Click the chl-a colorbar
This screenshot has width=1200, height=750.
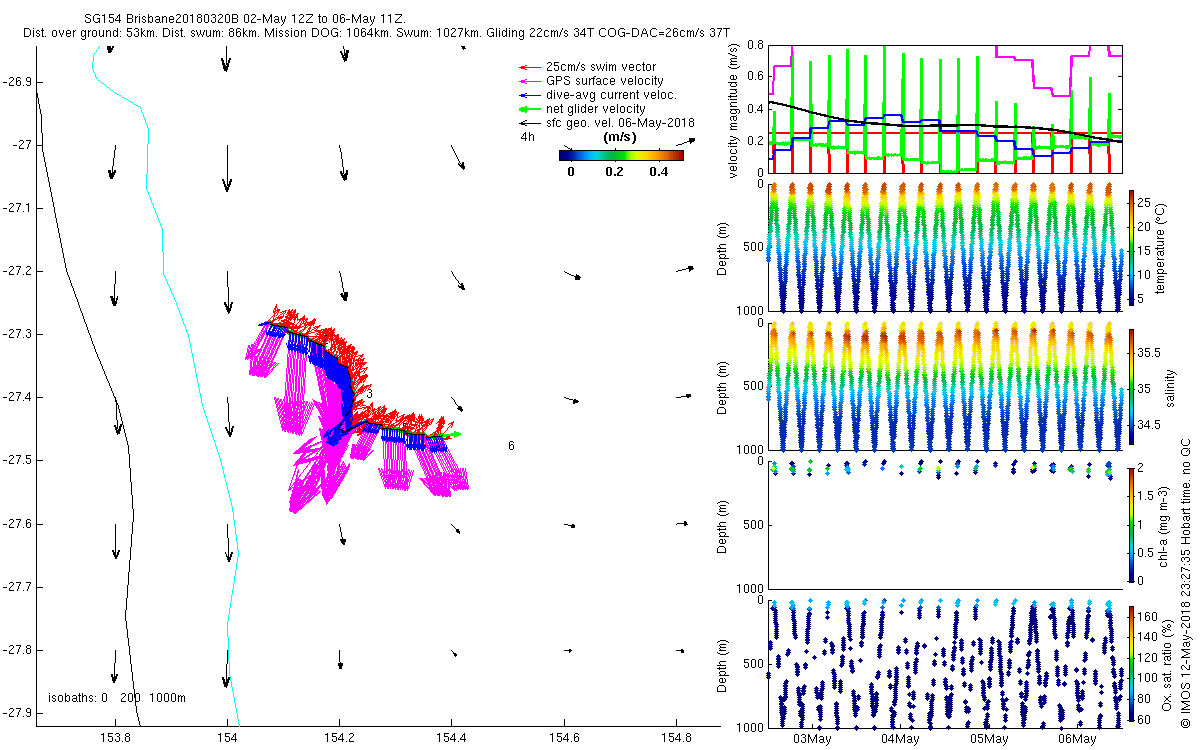pyautogui.click(x=1132, y=524)
